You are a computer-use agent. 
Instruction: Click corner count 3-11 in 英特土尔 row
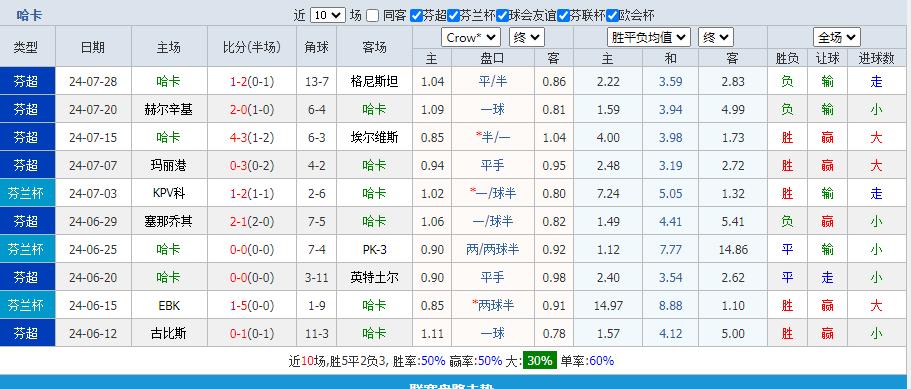[x=317, y=278]
